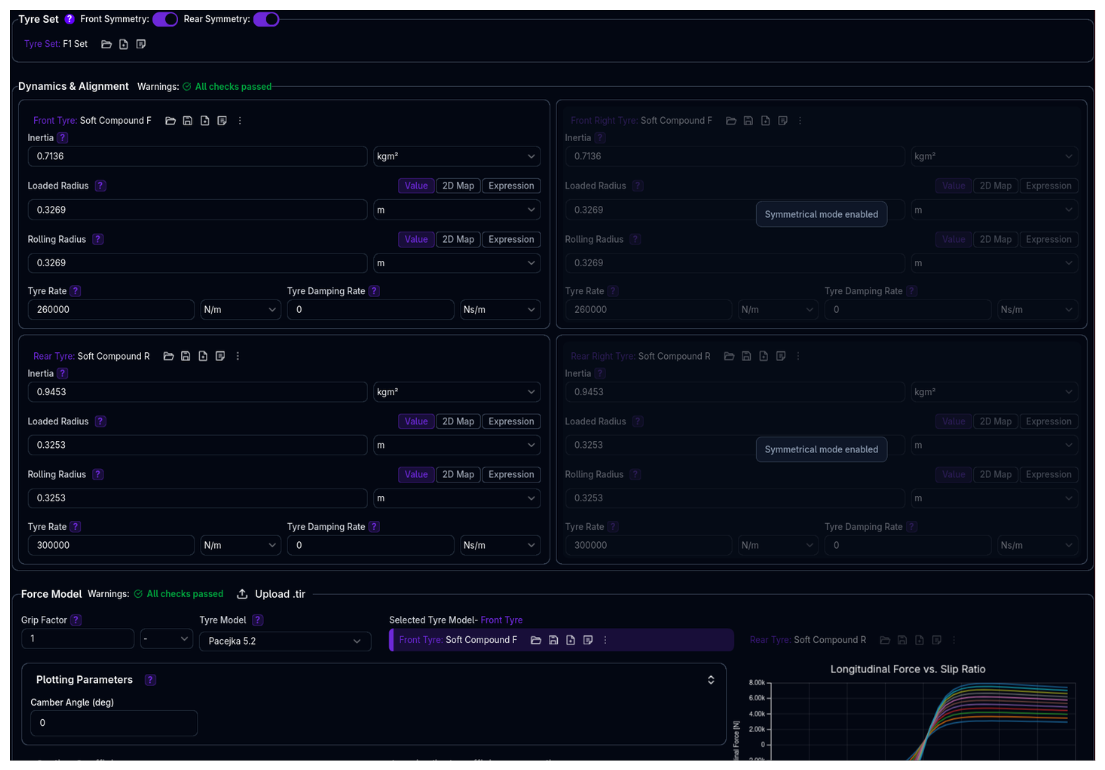Disable the Front Symmetry toggle
Screen dimensions: 1105x770
click(165, 19)
